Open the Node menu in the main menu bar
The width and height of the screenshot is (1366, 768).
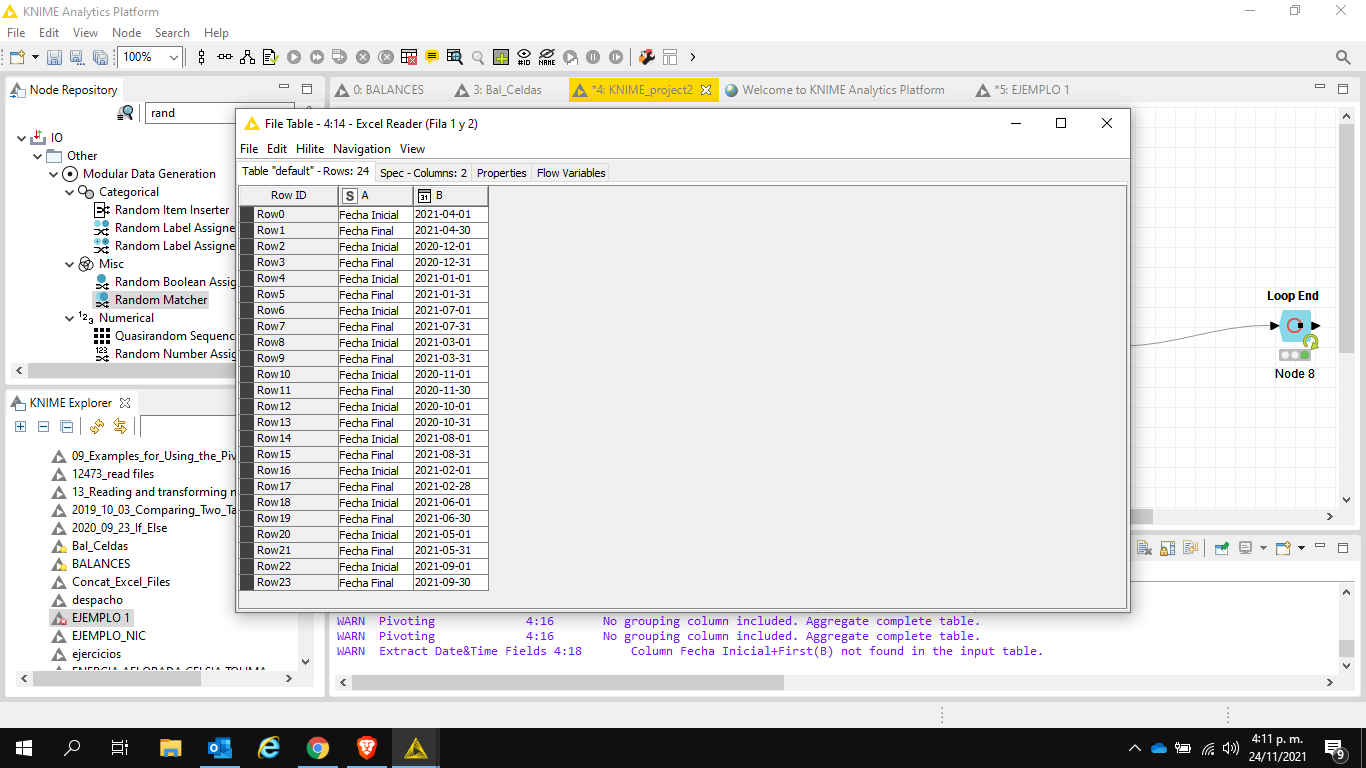coord(126,32)
